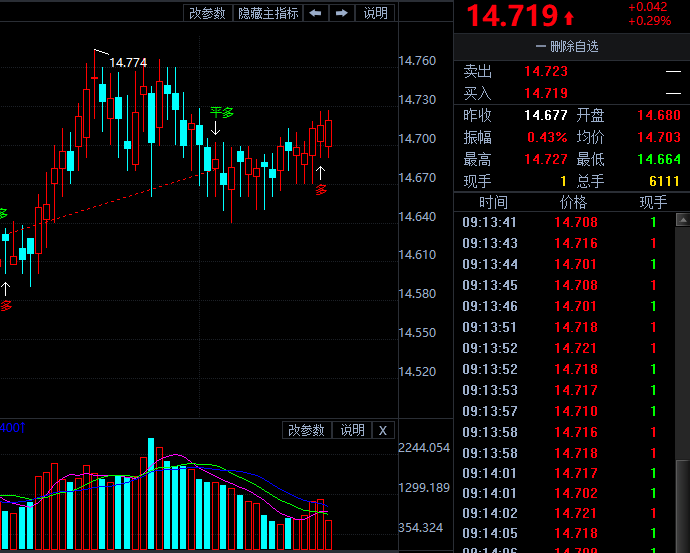Click the 最高 value 14.727

tap(546, 159)
